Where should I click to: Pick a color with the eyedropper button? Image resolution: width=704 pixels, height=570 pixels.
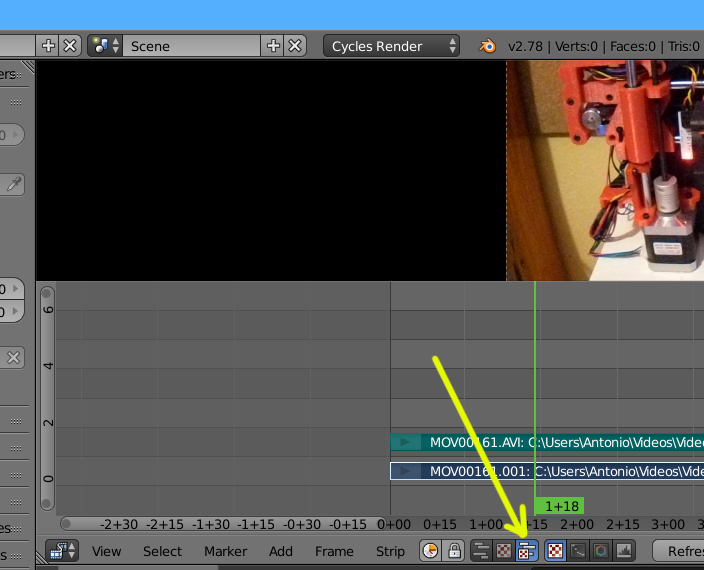click(13, 184)
